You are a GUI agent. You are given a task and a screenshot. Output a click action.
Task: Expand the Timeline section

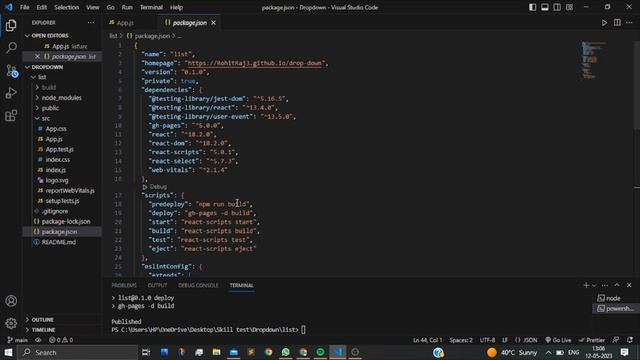coord(43,330)
